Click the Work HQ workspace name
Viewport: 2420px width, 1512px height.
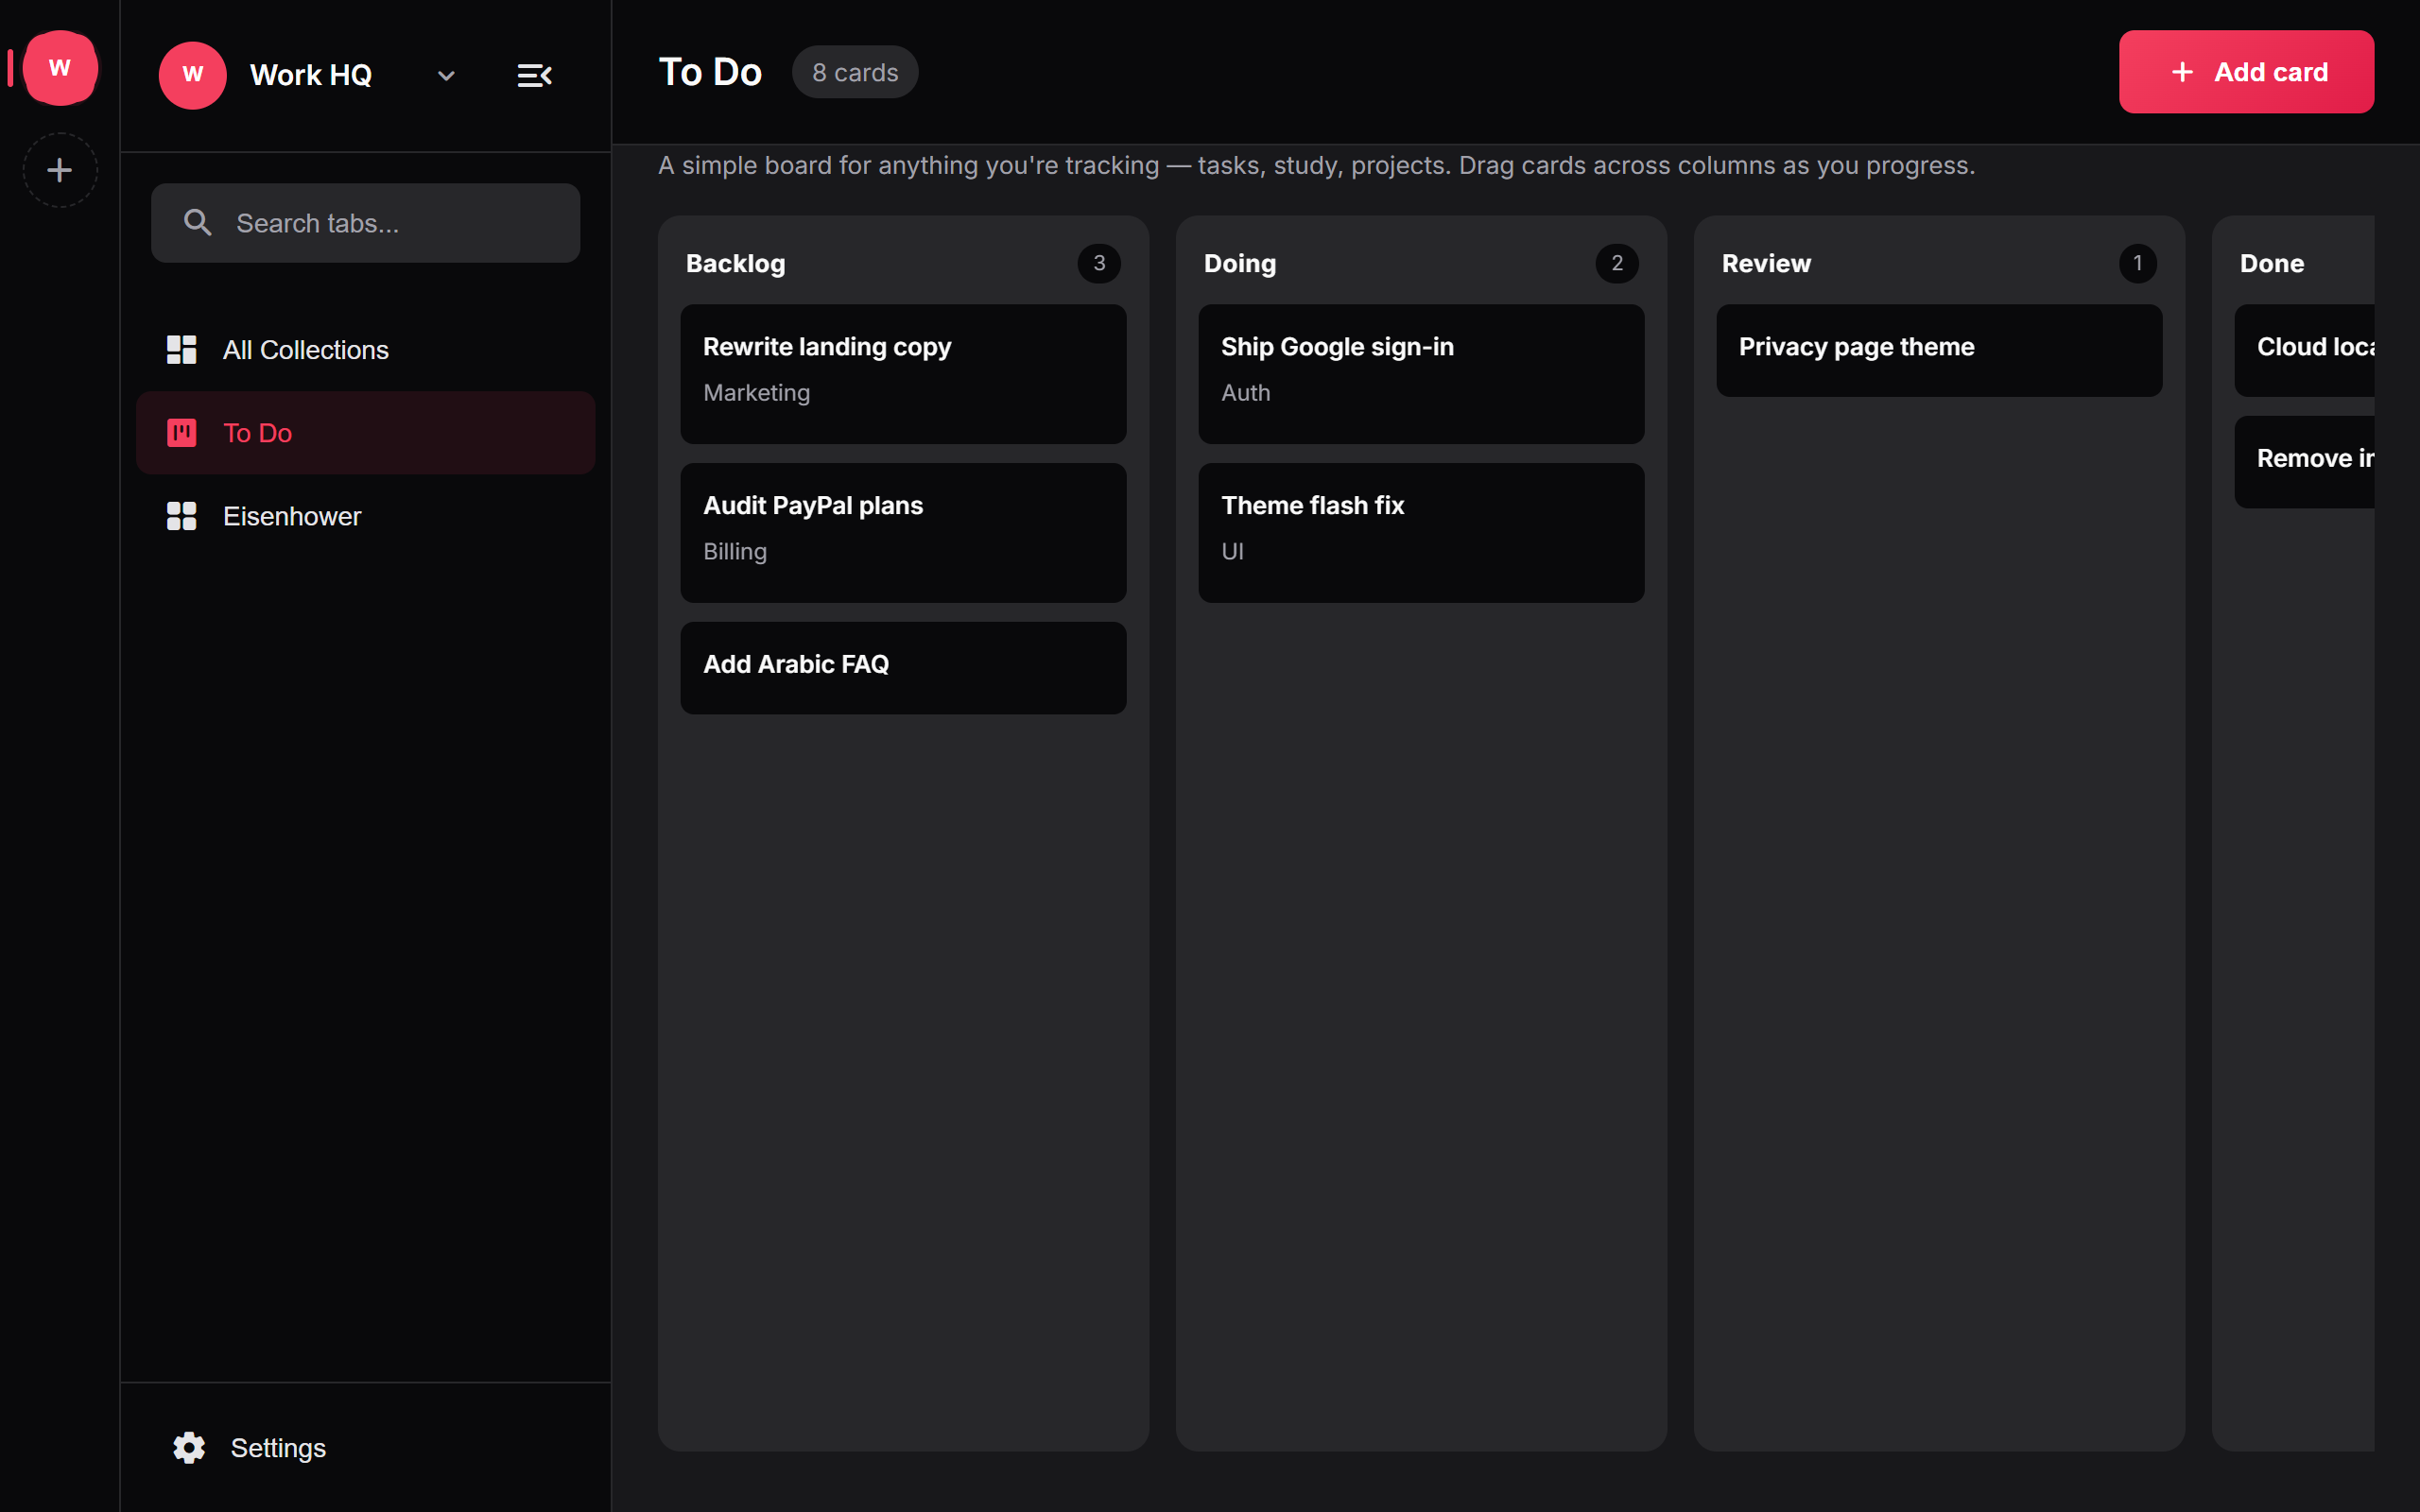(x=311, y=75)
